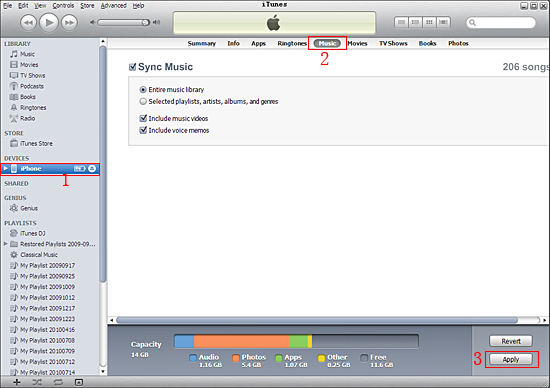This screenshot has height=388, width=550.
Task: Switch to the Photos tab
Action: (458, 44)
